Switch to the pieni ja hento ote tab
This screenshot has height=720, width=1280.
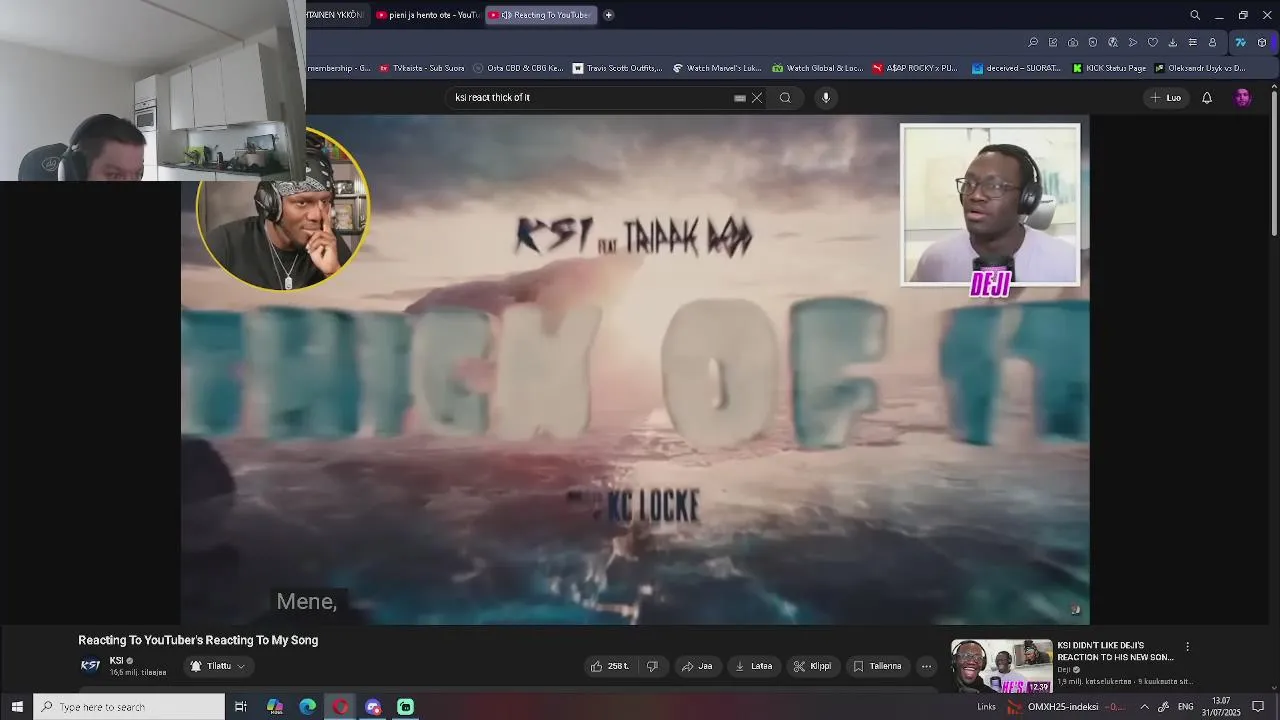point(427,15)
